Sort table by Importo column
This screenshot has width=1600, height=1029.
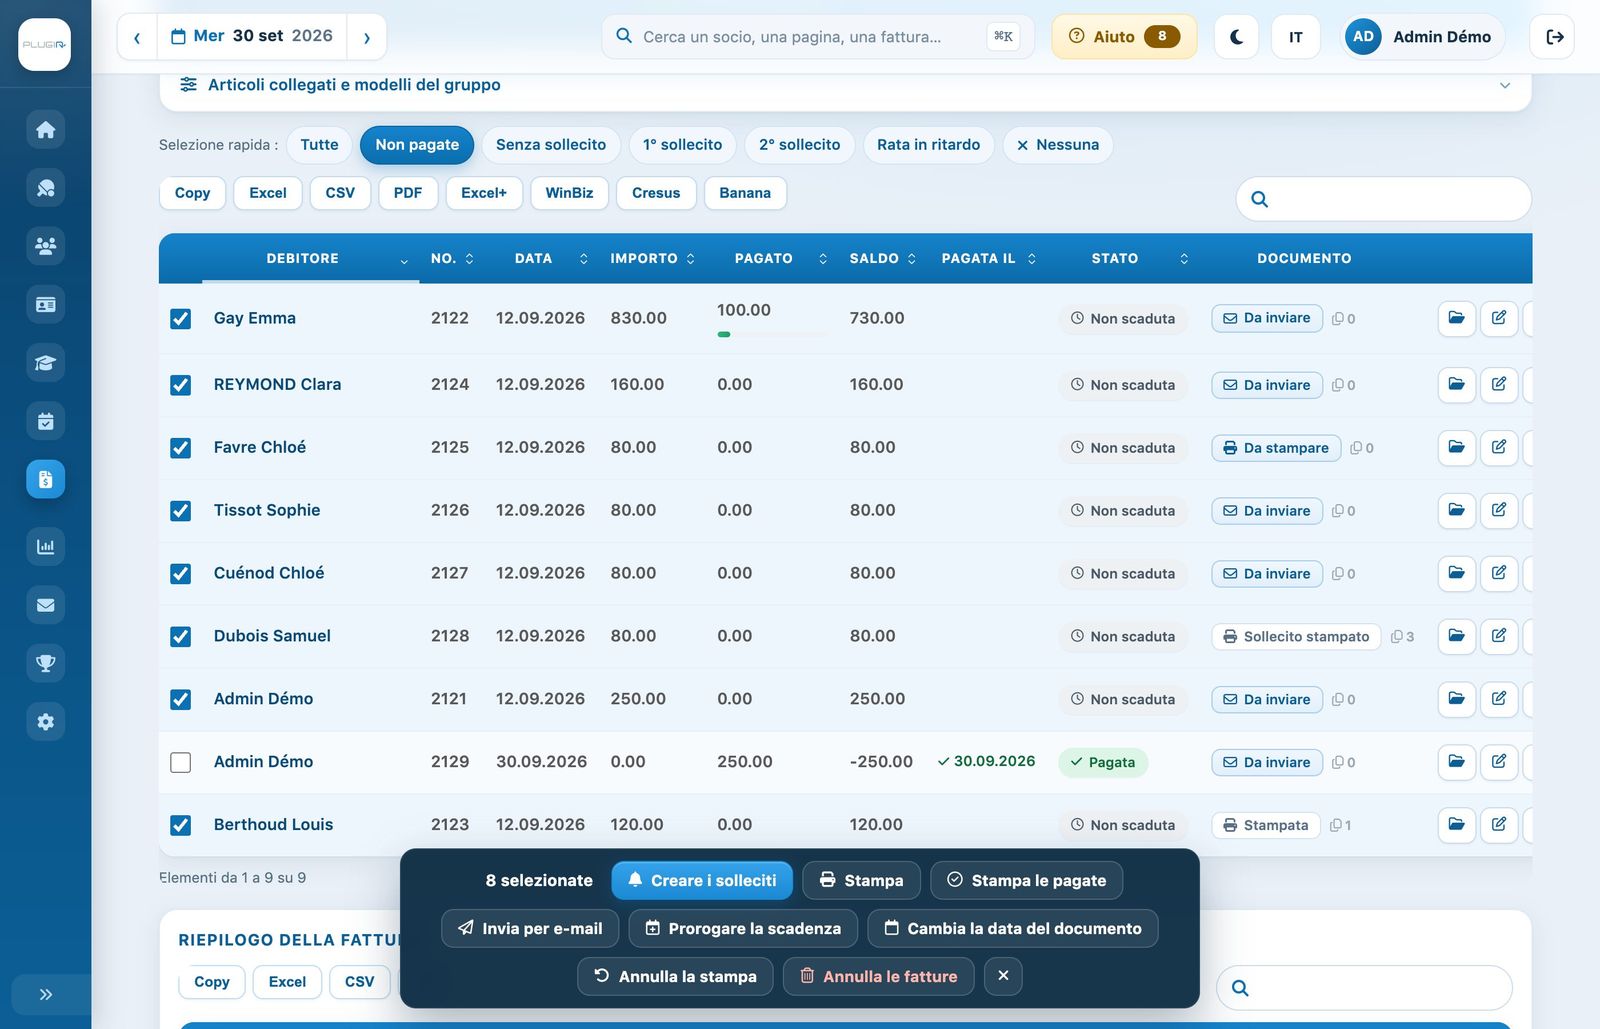(x=652, y=258)
